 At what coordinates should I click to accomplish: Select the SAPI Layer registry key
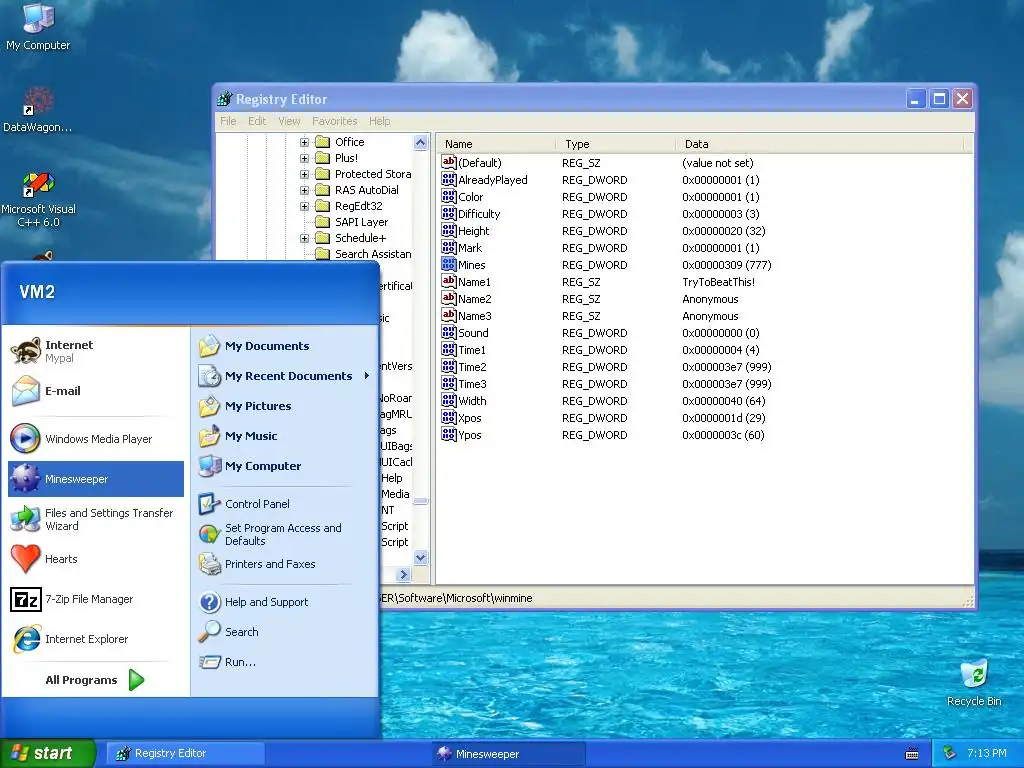(361, 222)
